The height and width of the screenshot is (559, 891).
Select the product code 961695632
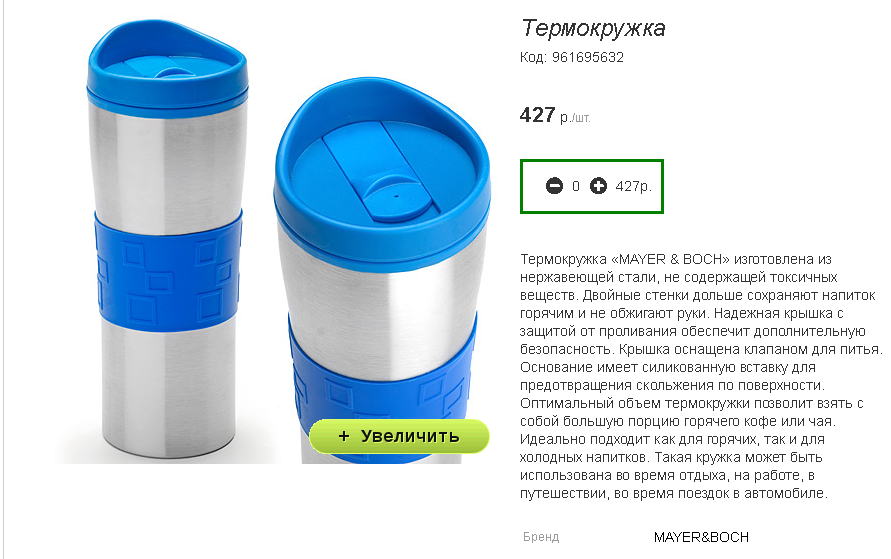click(x=588, y=57)
